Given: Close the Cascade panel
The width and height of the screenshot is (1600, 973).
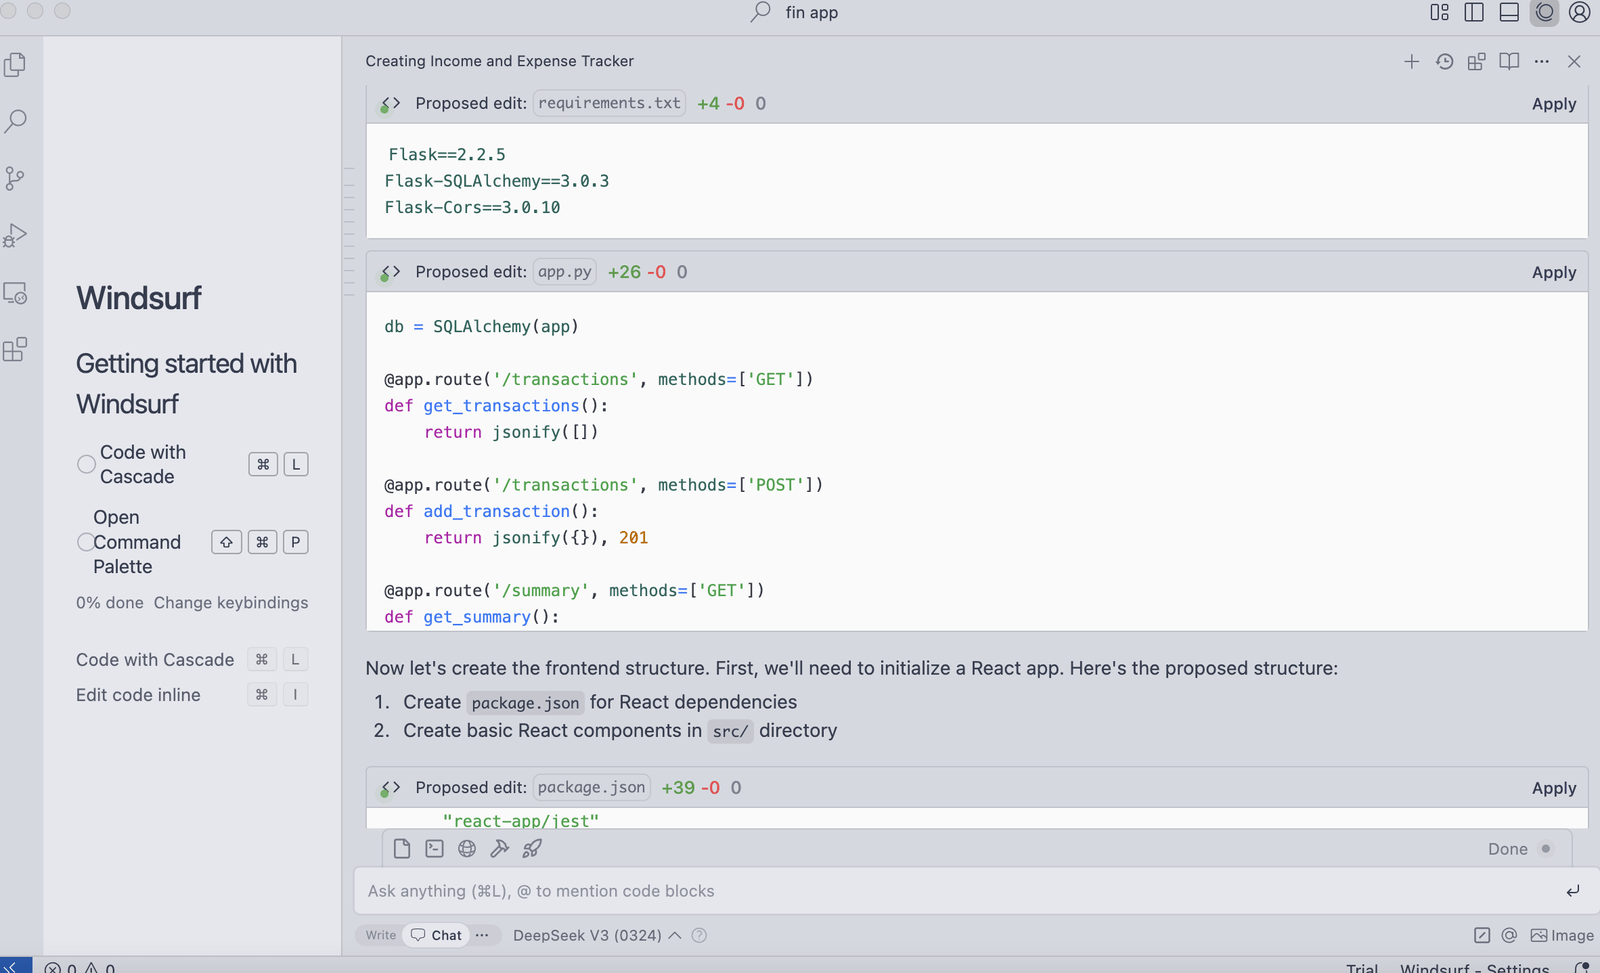Looking at the screenshot, I should (x=1574, y=62).
